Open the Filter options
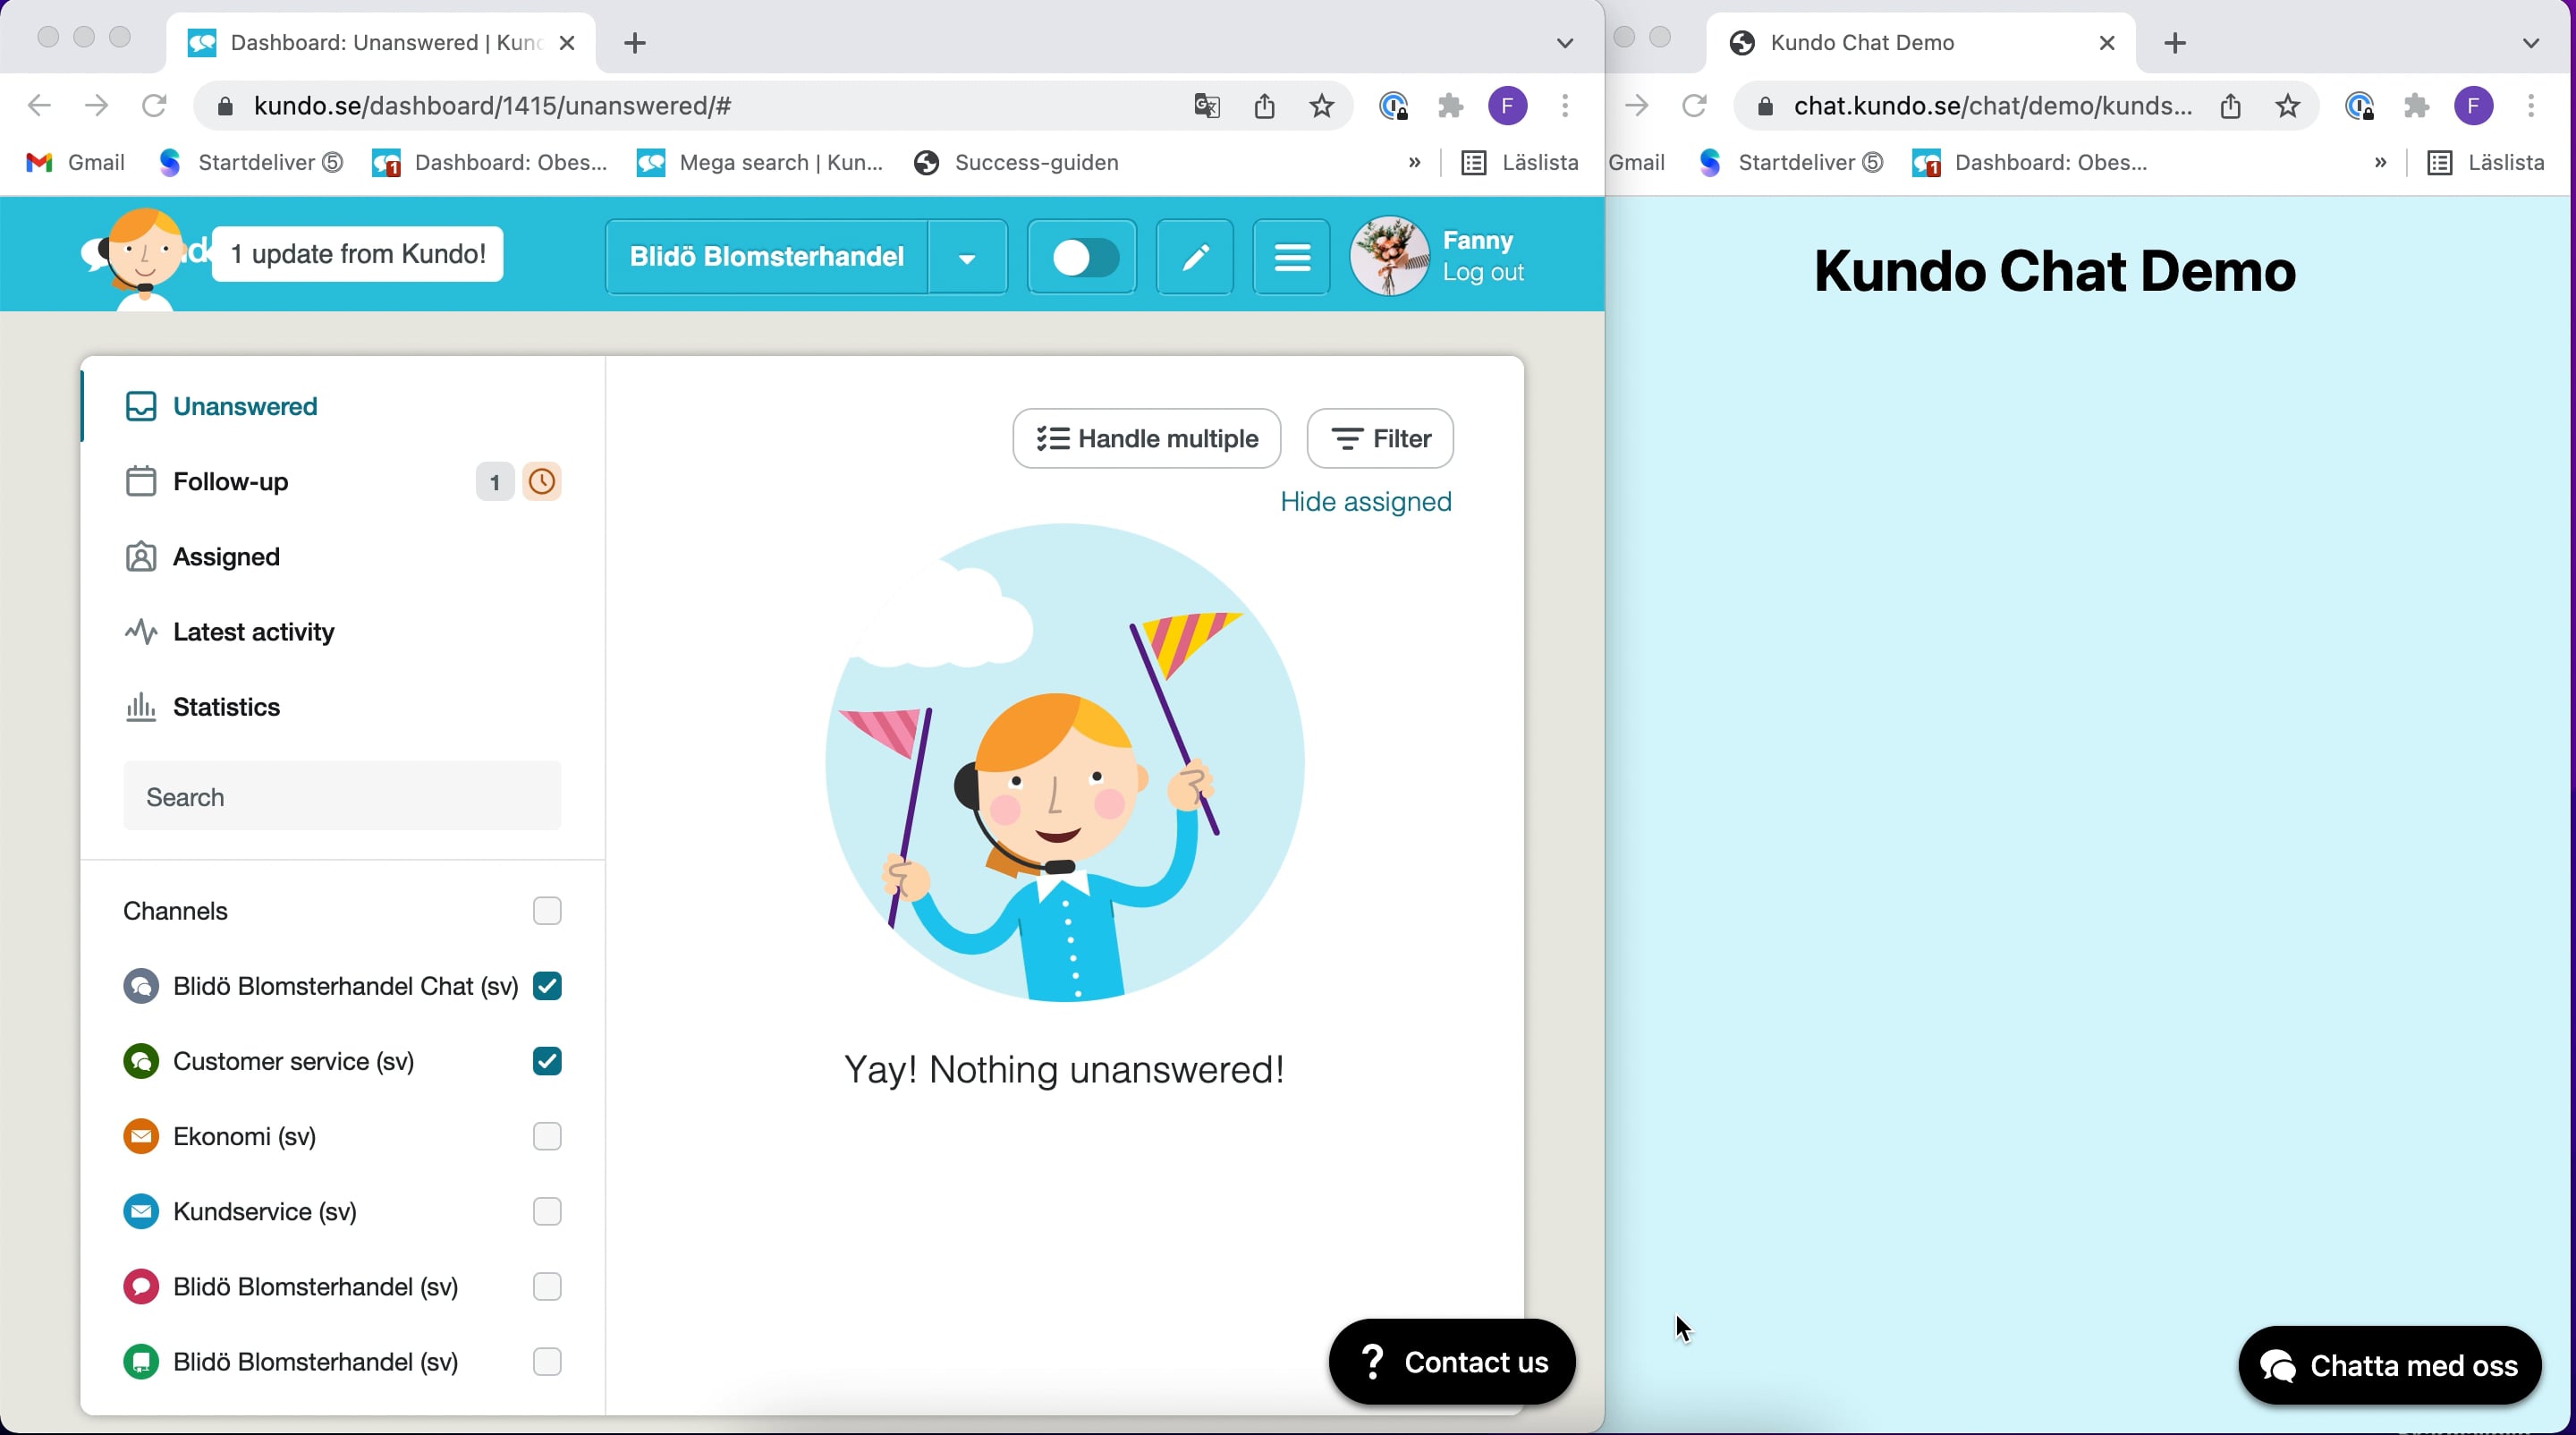 (x=1380, y=438)
